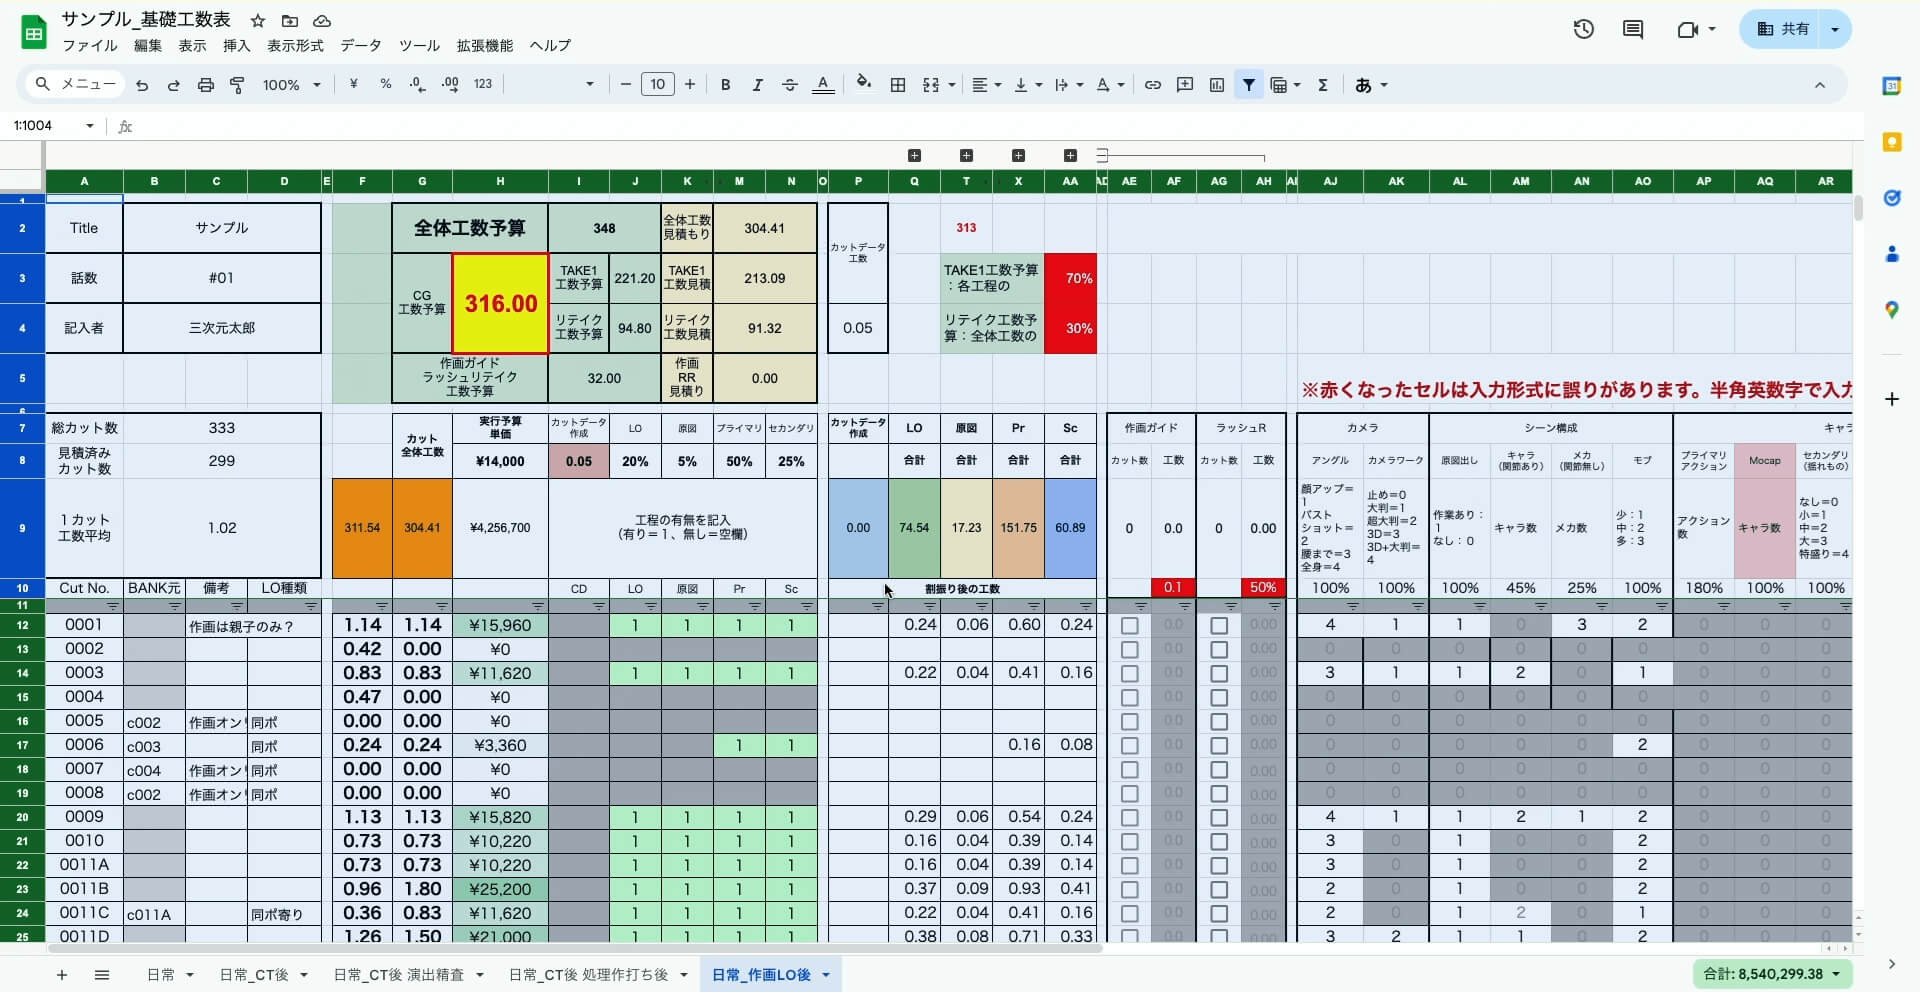Toggle italic formatting
The width and height of the screenshot is (1920, 992).
tap(757, 85)
